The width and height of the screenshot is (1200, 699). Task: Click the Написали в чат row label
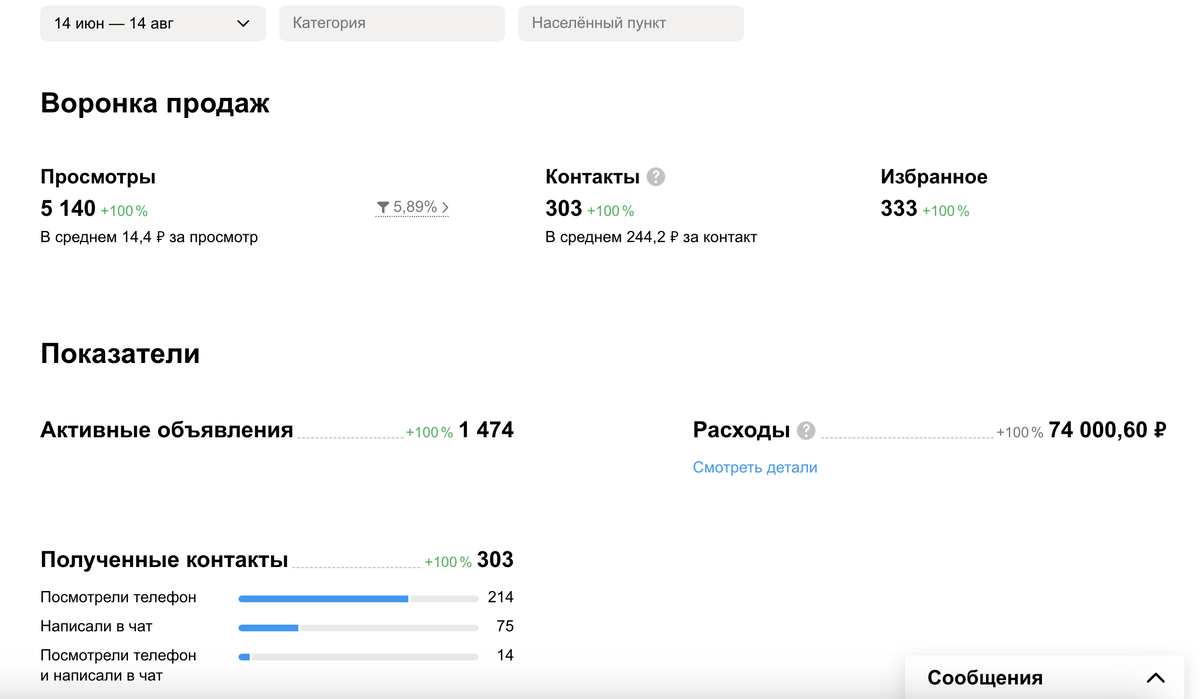(x=96, y=626)
